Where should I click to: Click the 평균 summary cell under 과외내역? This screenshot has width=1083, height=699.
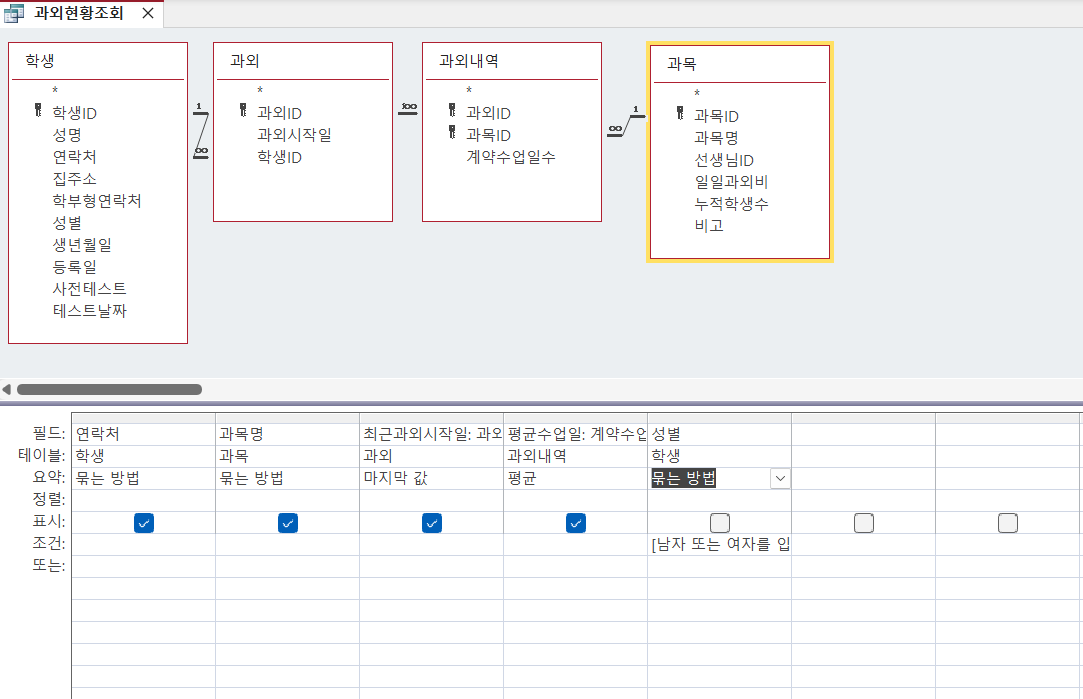point(574,479)
